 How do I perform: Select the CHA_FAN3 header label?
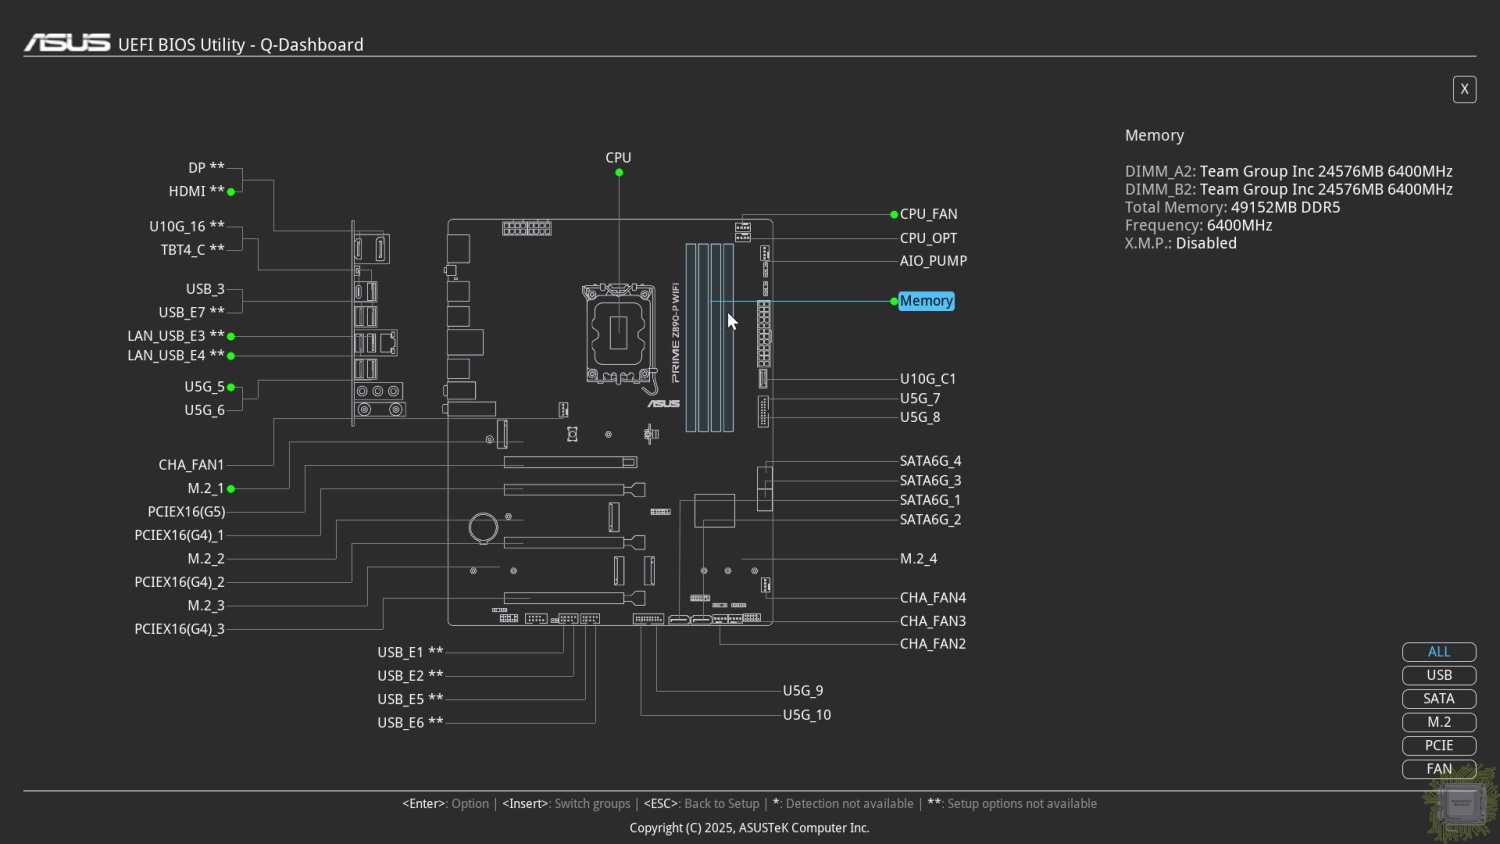point(933,621)
